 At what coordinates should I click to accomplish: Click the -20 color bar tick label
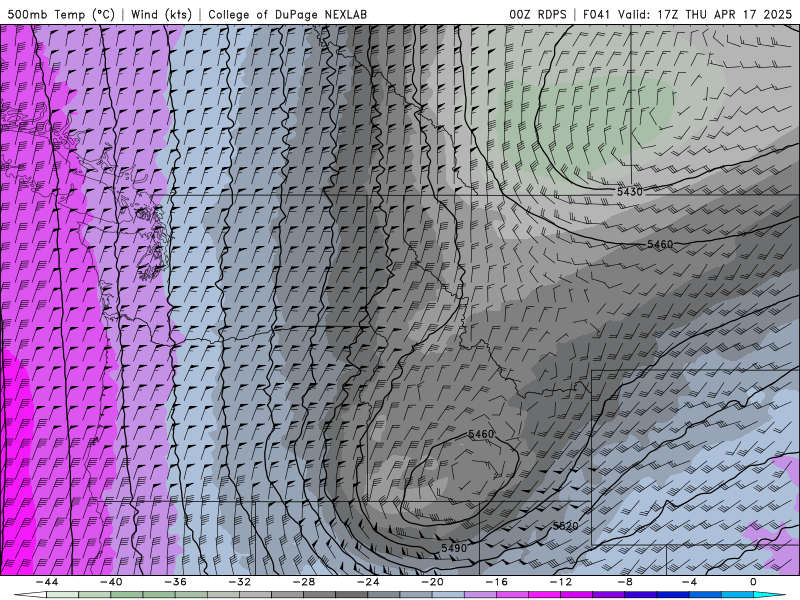433,582
